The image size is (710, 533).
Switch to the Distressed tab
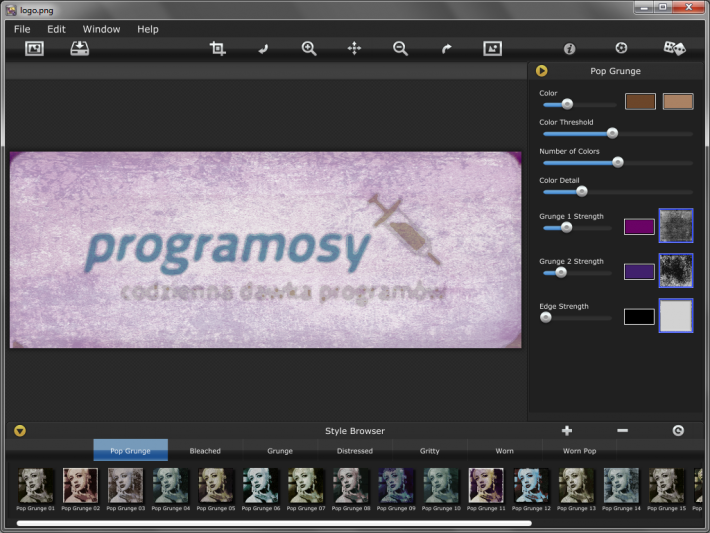point(355,451)
